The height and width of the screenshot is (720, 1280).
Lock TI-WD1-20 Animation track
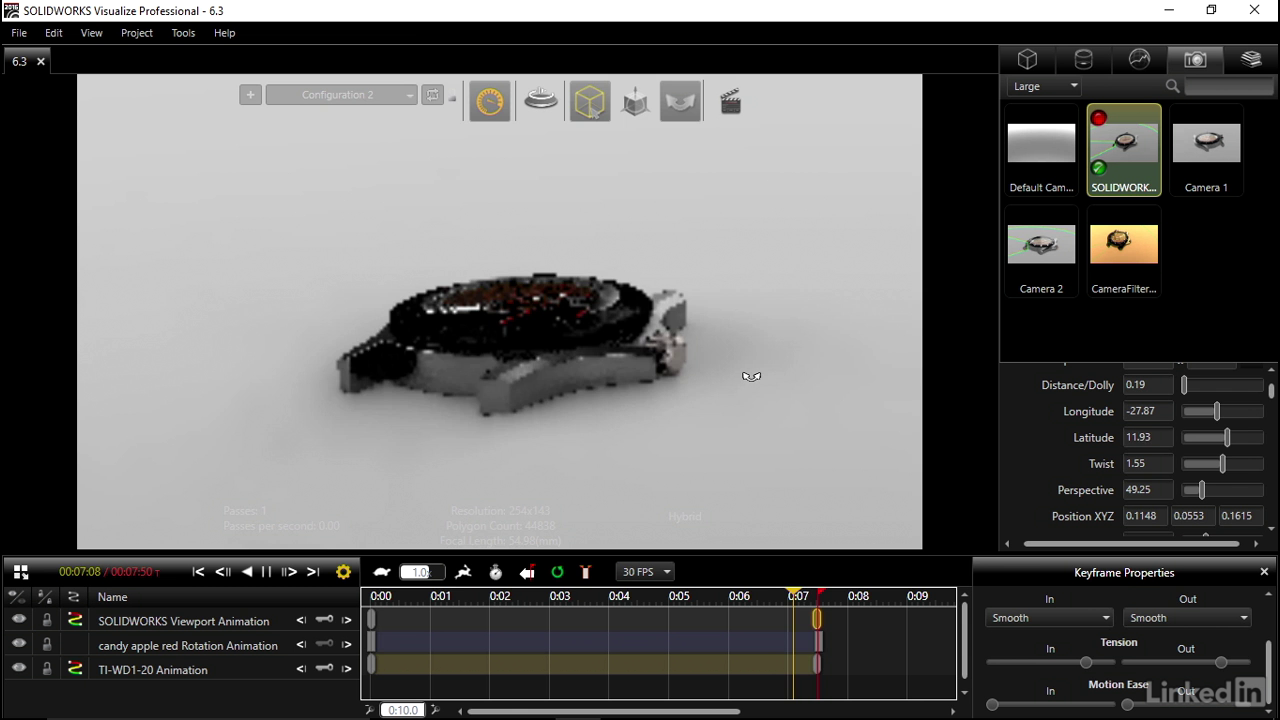point(46,668)
